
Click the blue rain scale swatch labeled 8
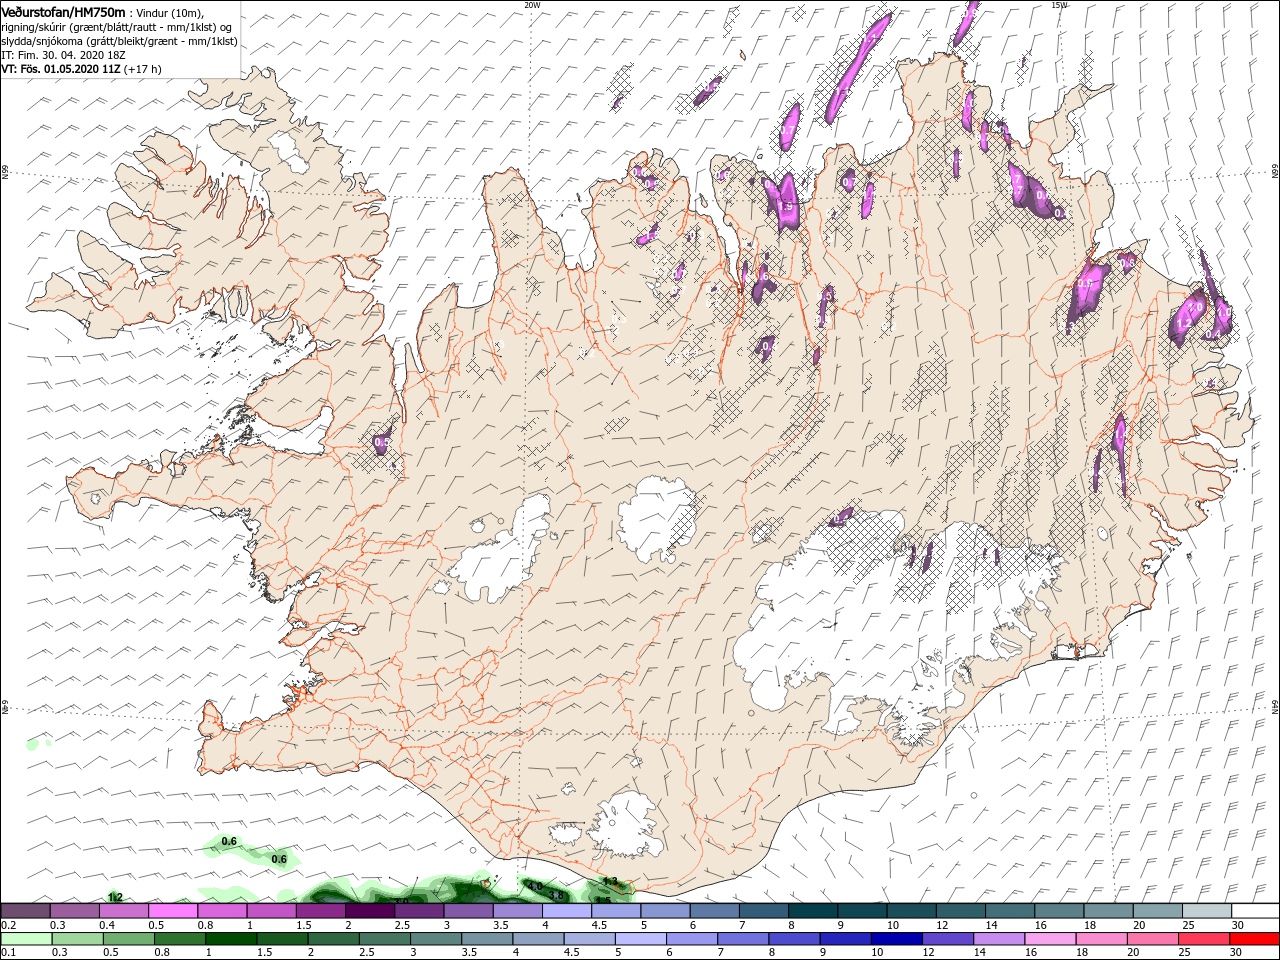pyautogui.click(x=793, y=939)
